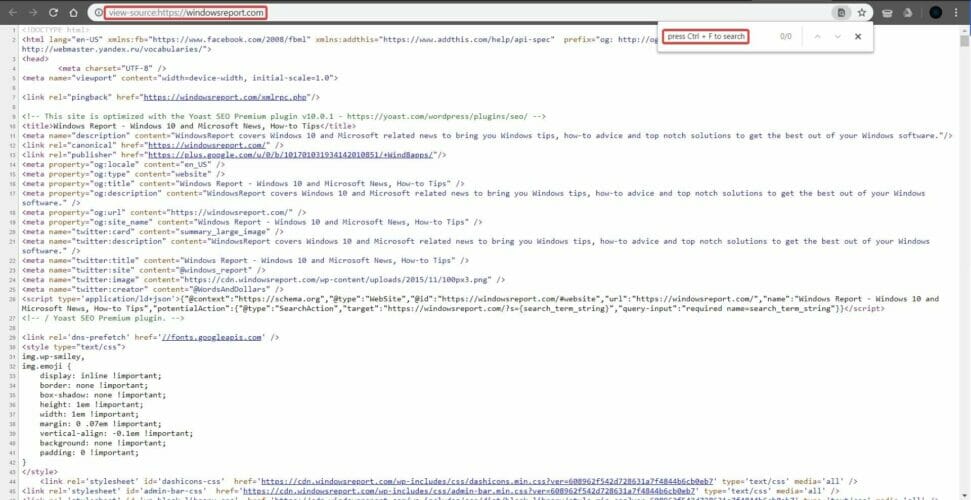Reload the page with the refresh icon
The width and height of the screenshot is (971, 500).
pyautogui.click(x=53, y=12)
